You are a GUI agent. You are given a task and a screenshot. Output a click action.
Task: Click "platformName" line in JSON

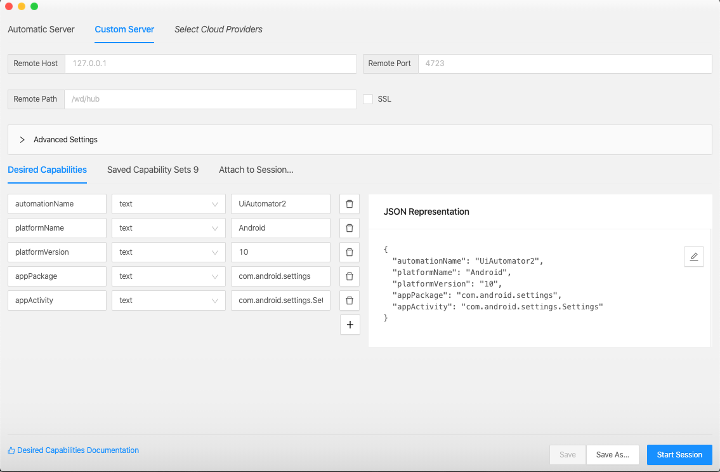click(451, 272)
